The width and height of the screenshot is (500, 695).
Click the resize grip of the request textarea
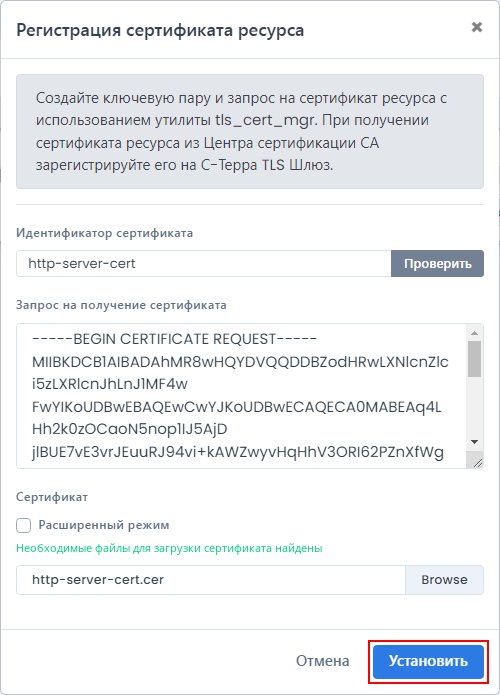coord(477,463)
